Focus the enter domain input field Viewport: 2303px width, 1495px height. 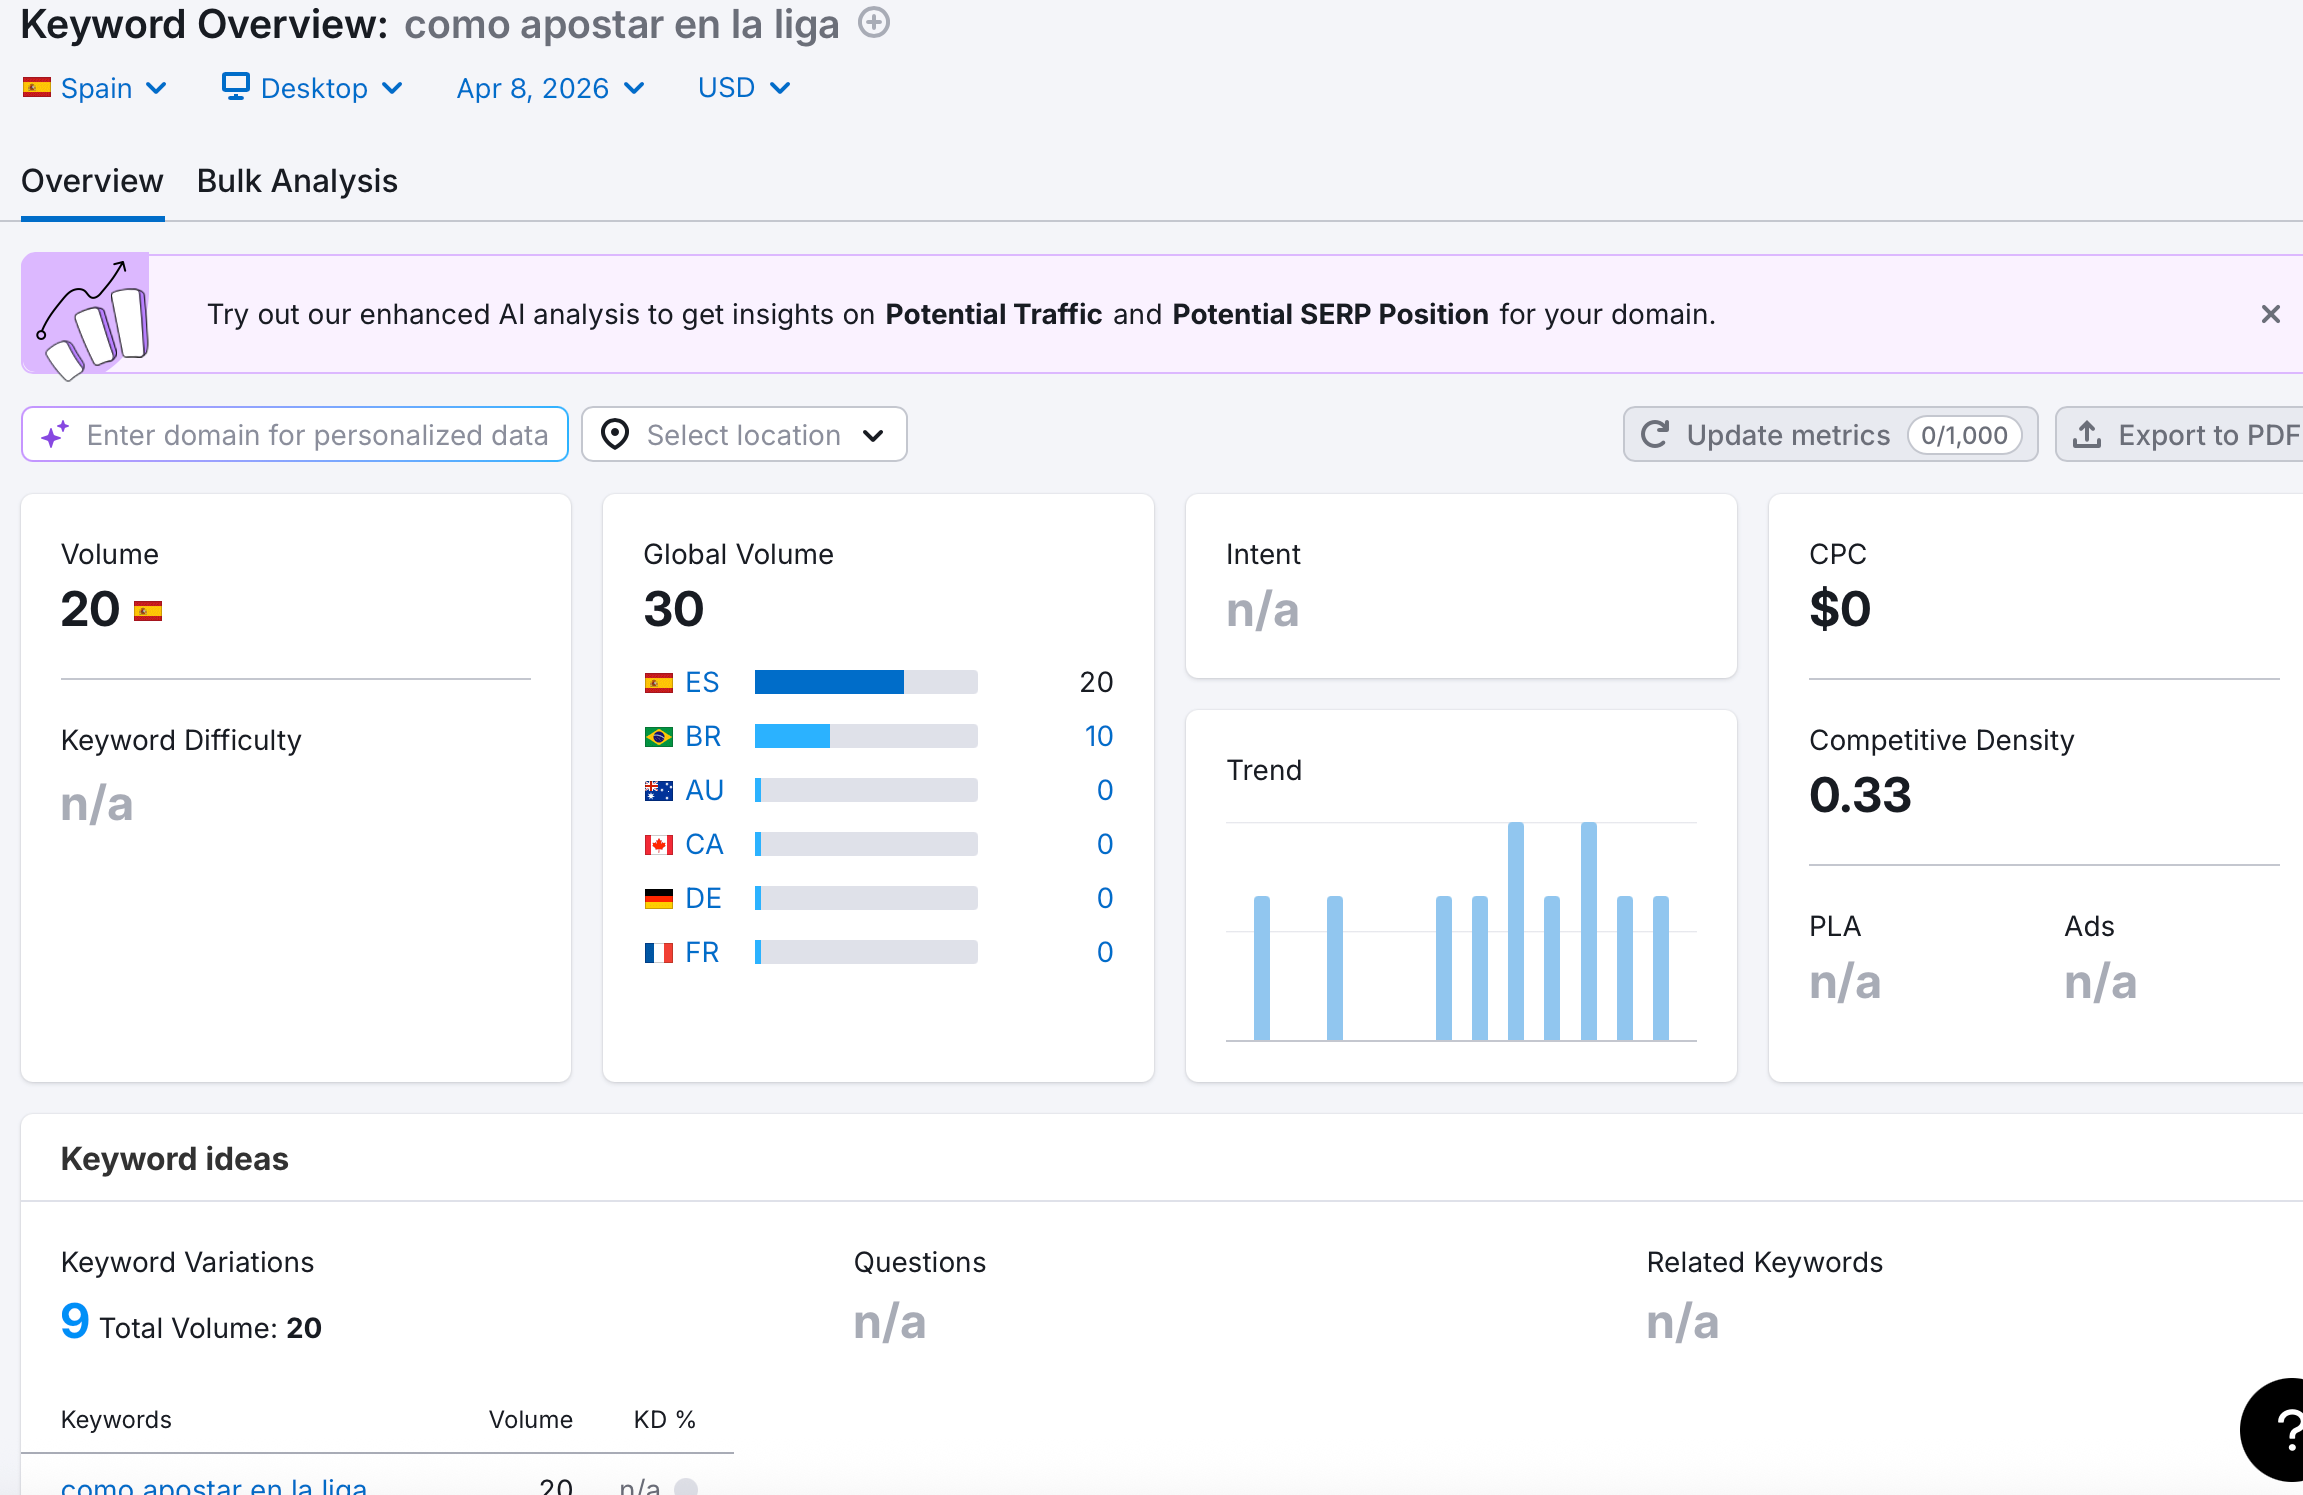[316, 434]
